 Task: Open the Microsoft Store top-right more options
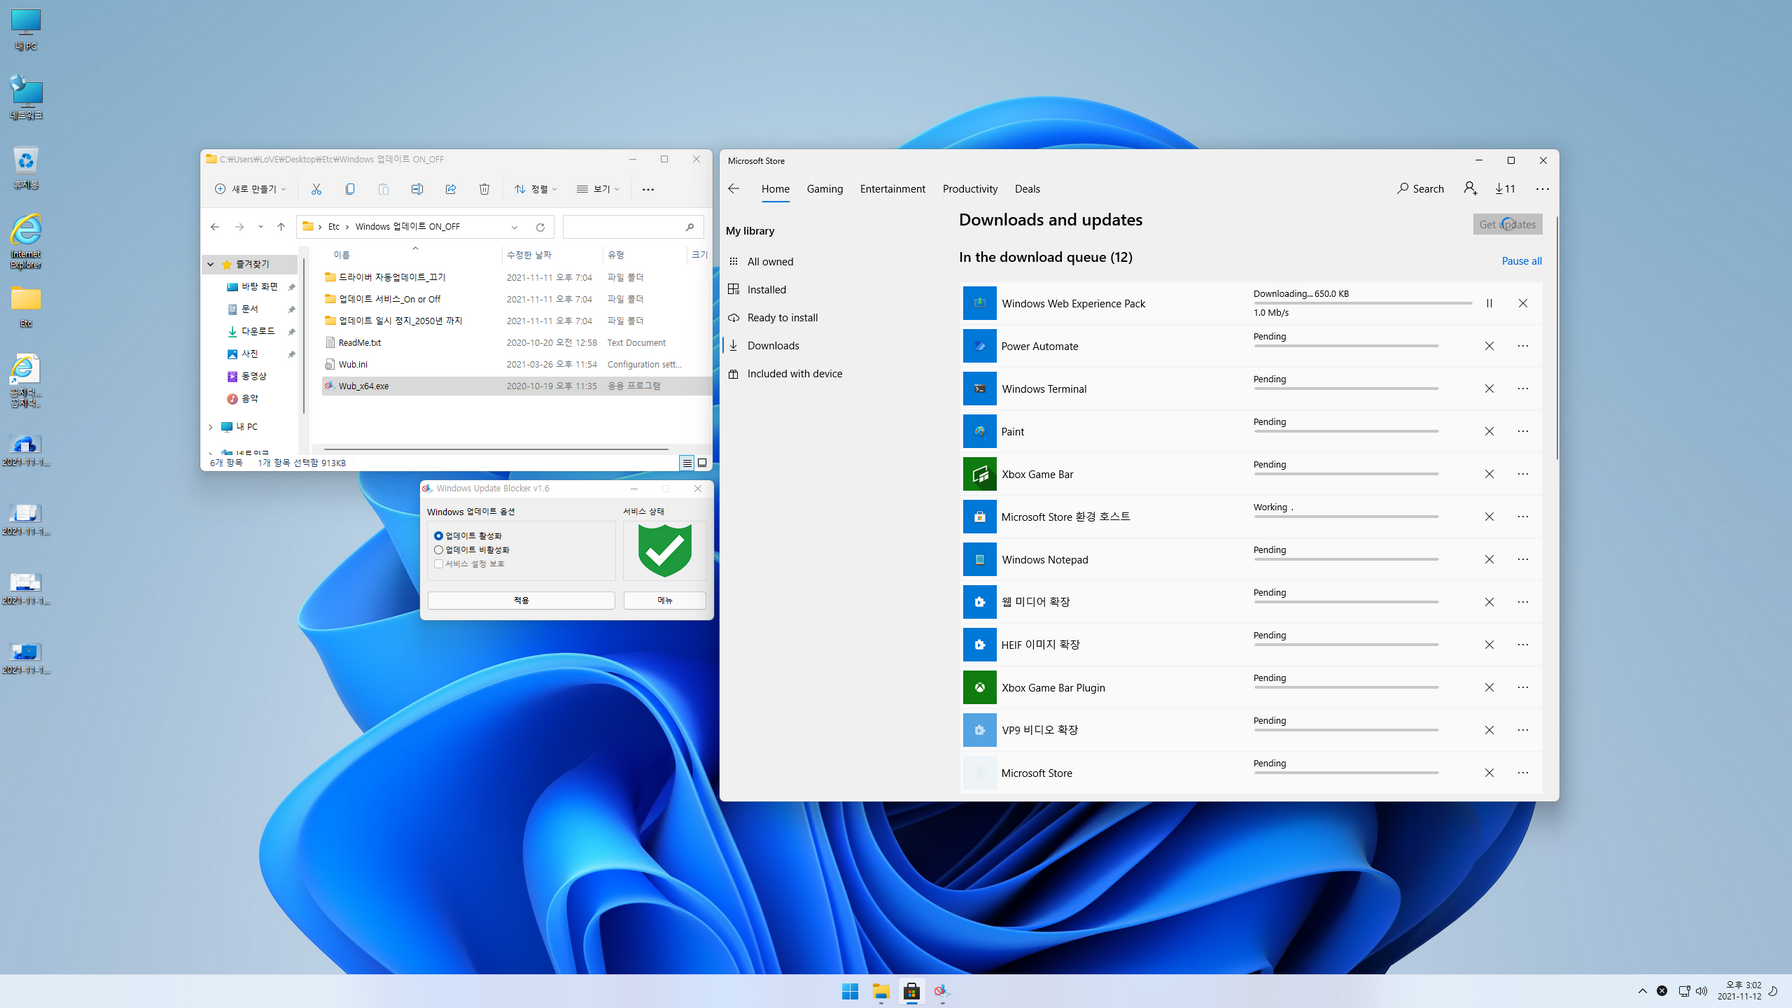pyautogui.click(x=1542, y=188)
